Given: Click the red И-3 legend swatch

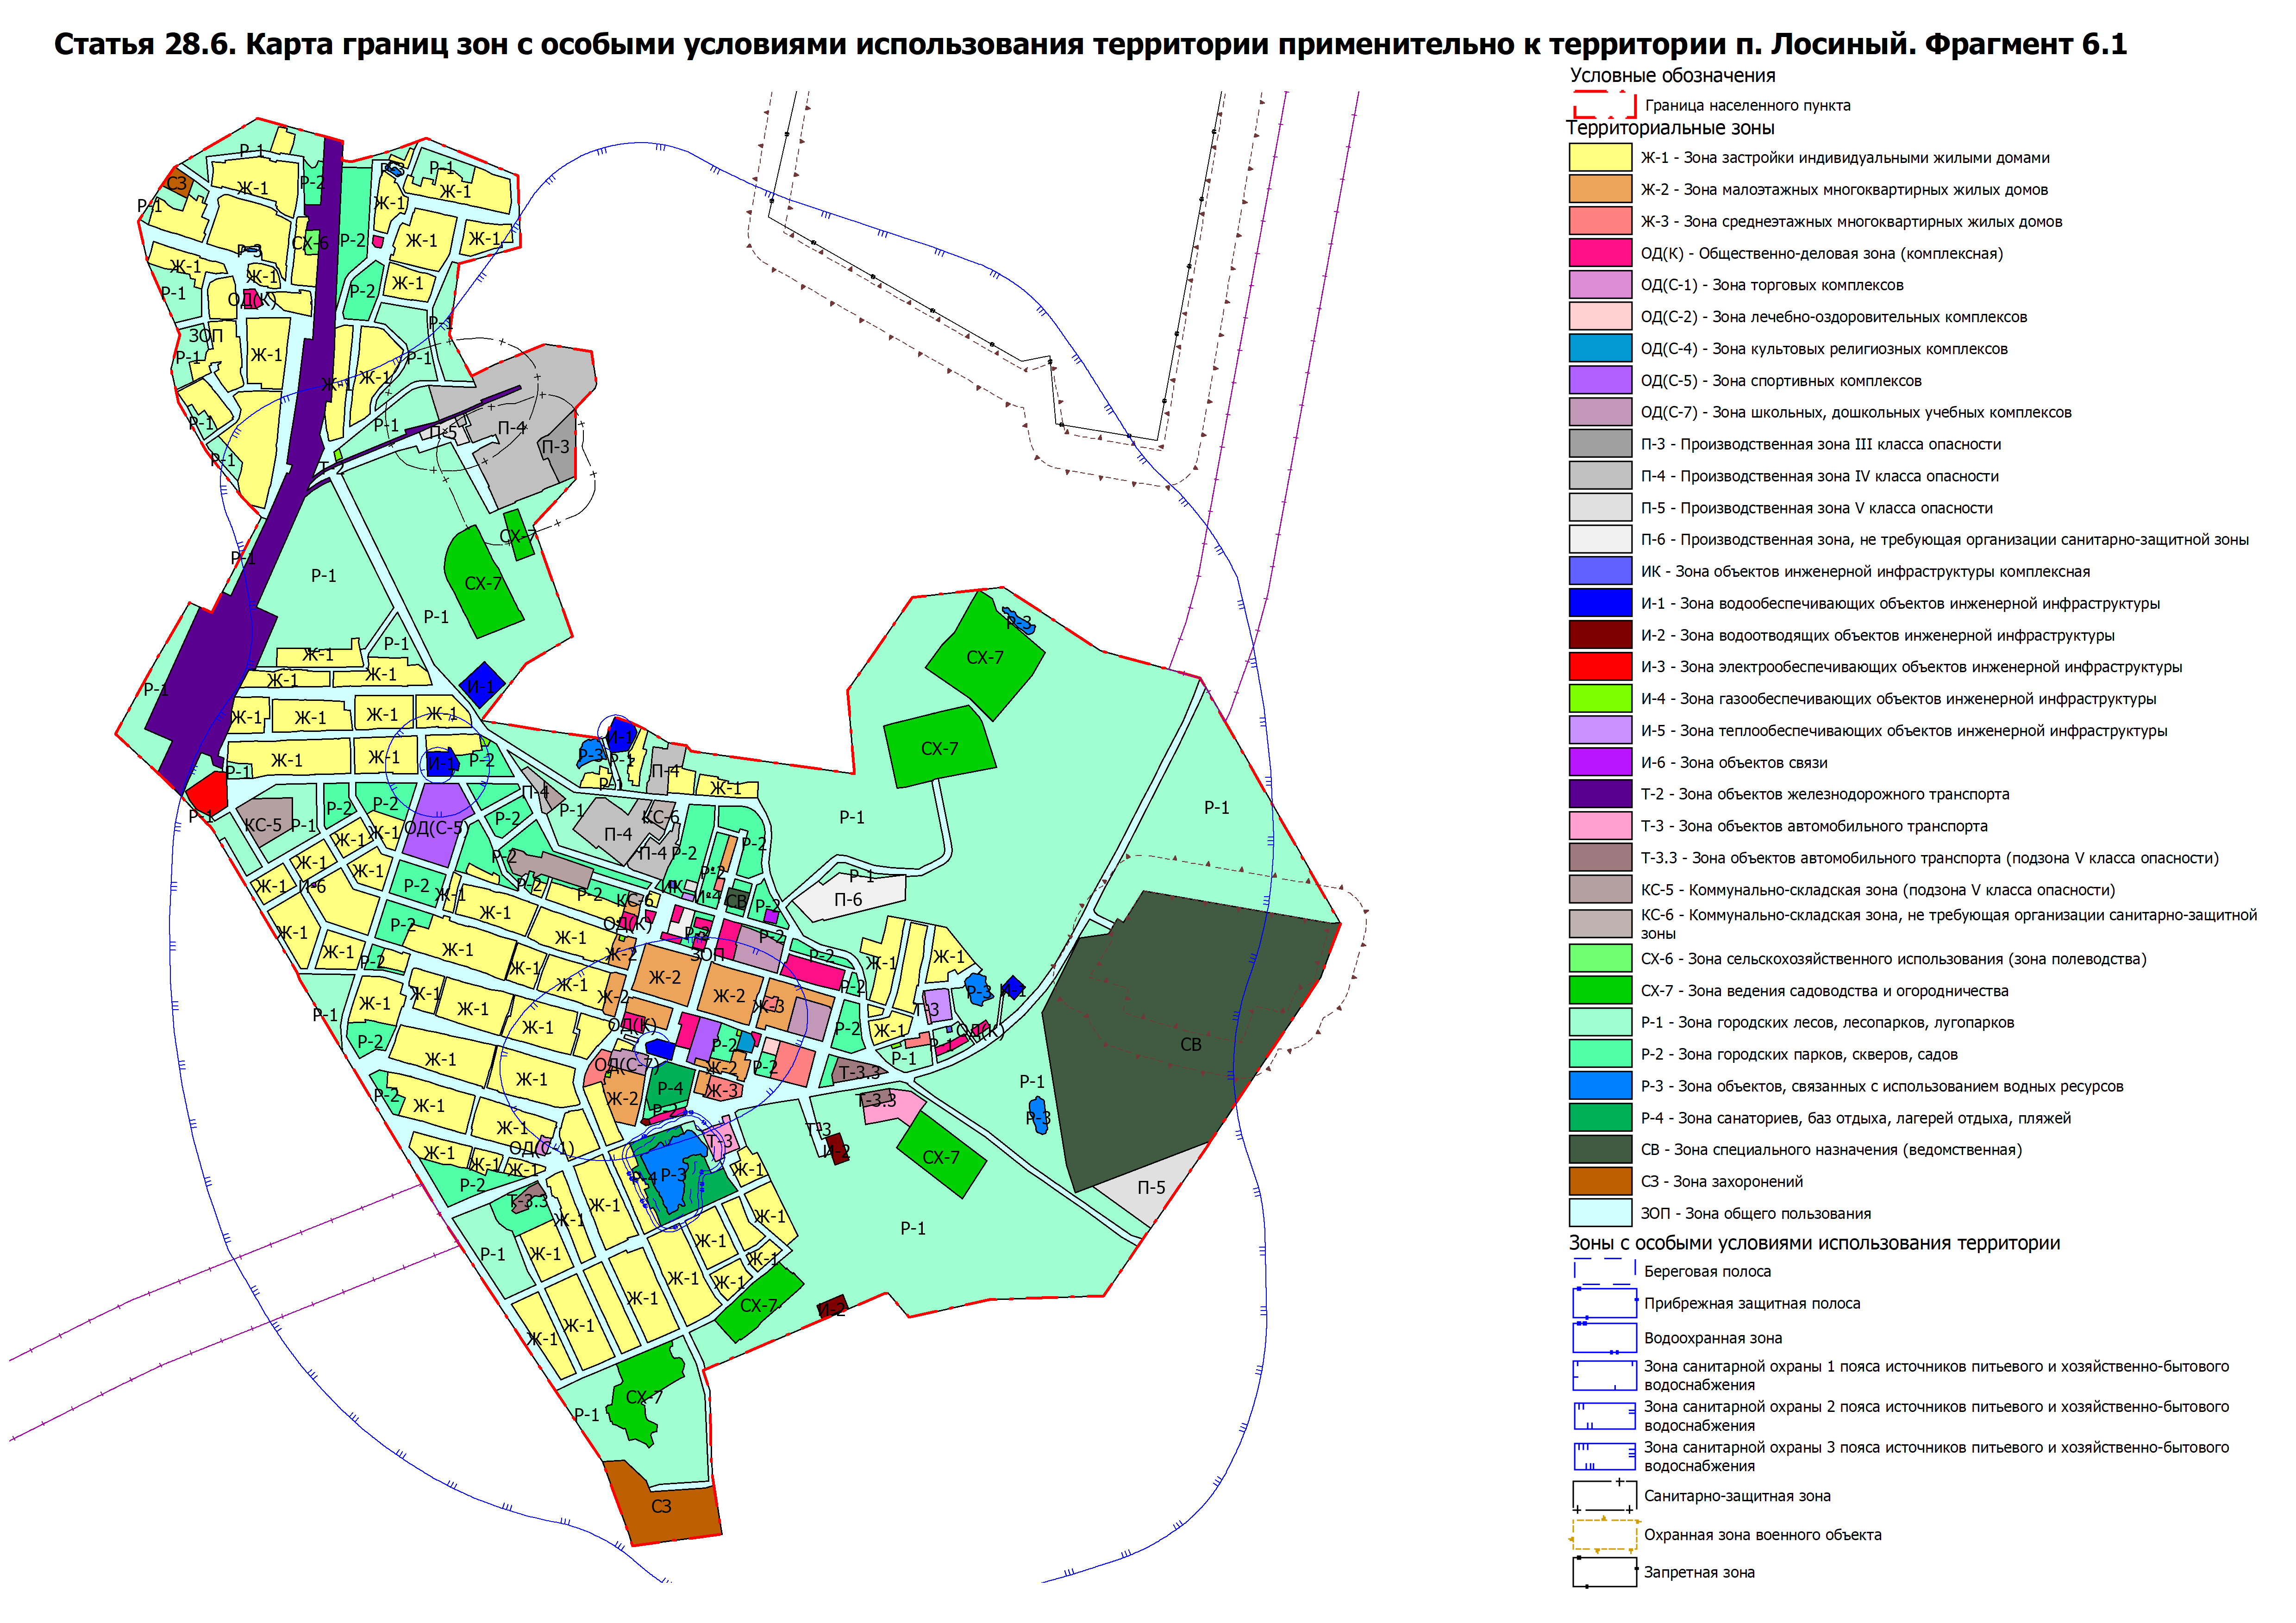Looking at the screenshot, I should (1600, 667).
